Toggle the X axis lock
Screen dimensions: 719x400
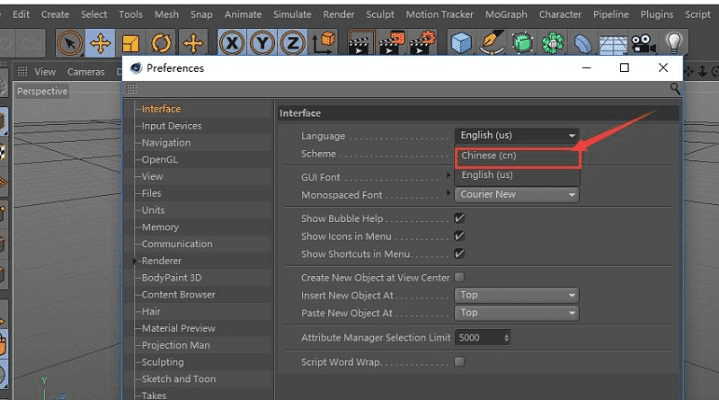[232, 43]
